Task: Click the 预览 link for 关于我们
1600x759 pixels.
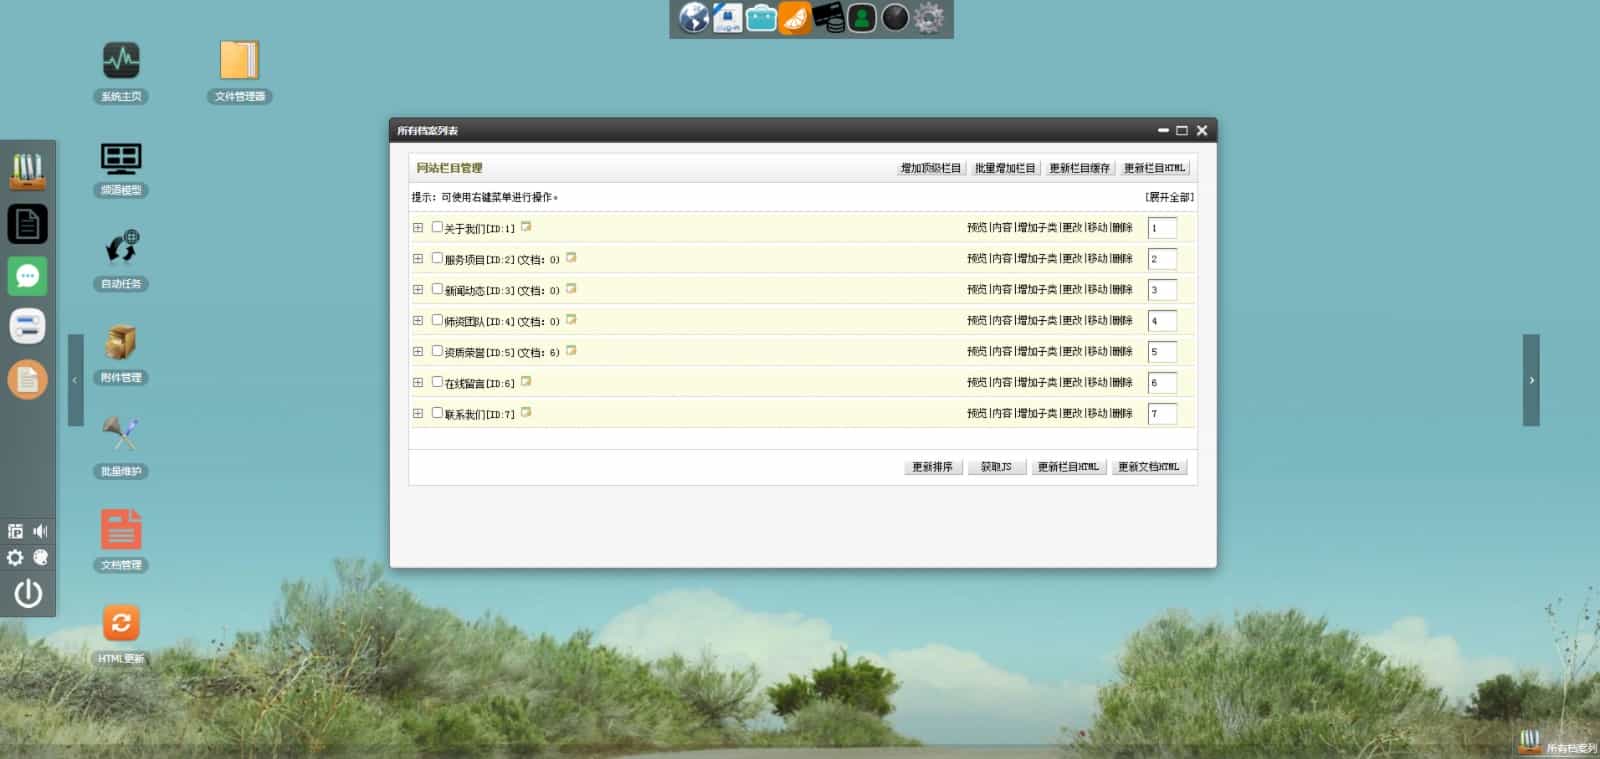Action: tap(977, 228)
